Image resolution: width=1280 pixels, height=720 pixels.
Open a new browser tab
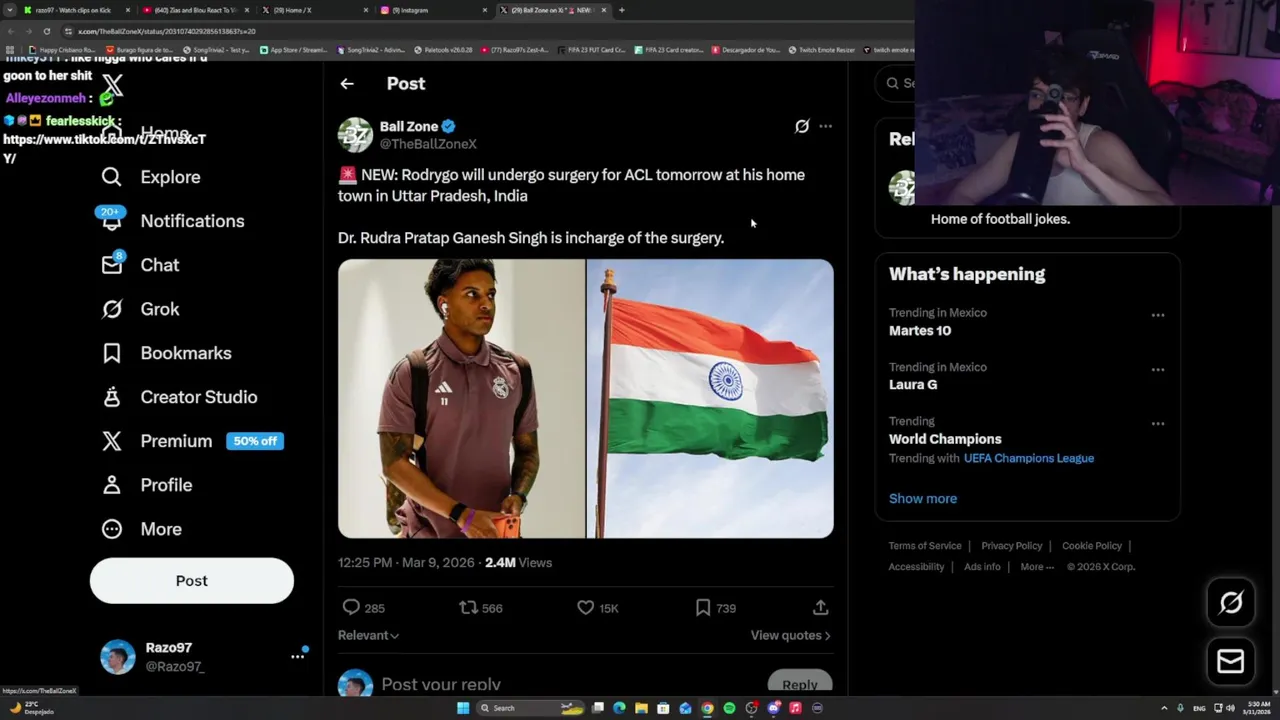[622, 10]
